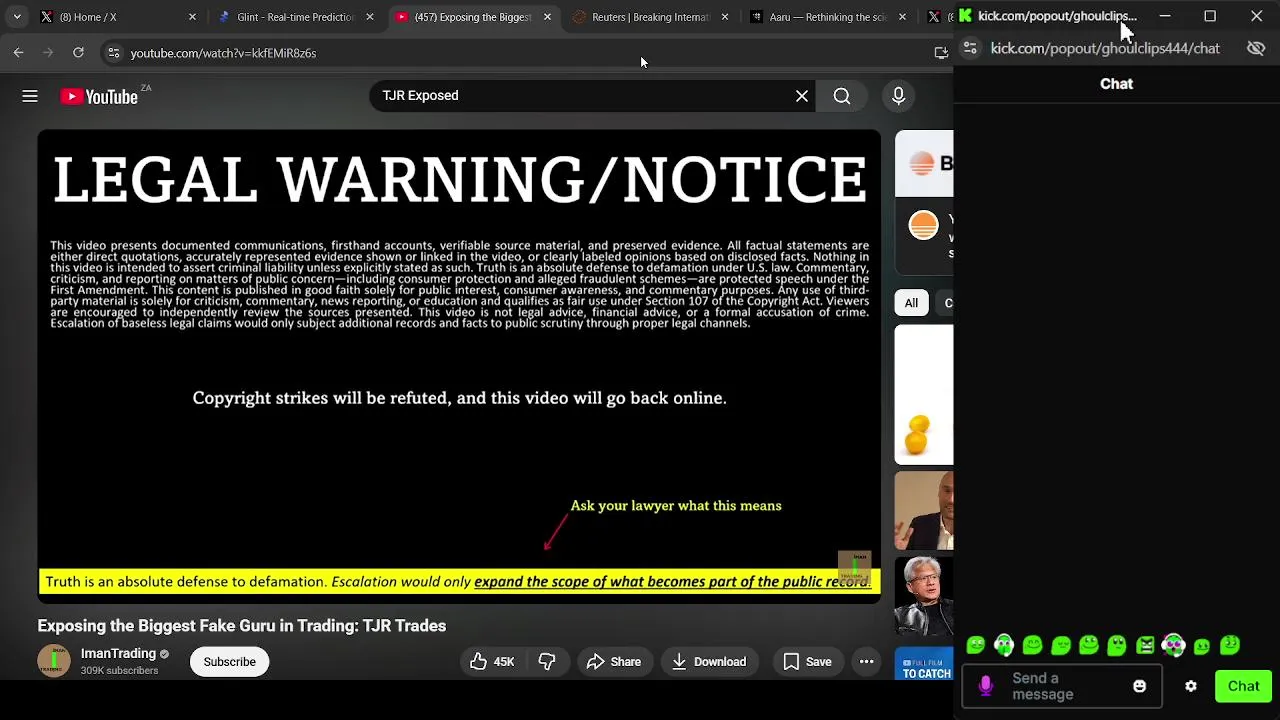Close the Aaru tab
The width and height of the screenshot is (1280, 720).
902,17
